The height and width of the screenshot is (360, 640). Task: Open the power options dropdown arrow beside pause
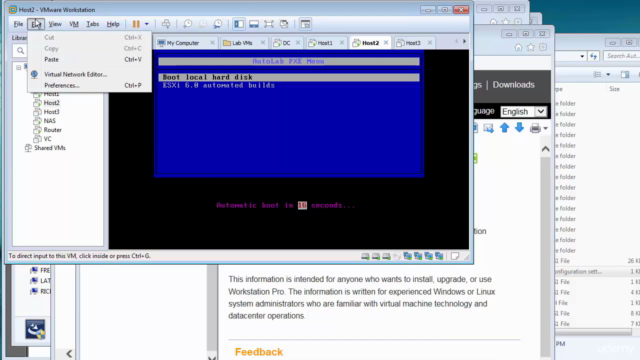(x=147, y=24)
